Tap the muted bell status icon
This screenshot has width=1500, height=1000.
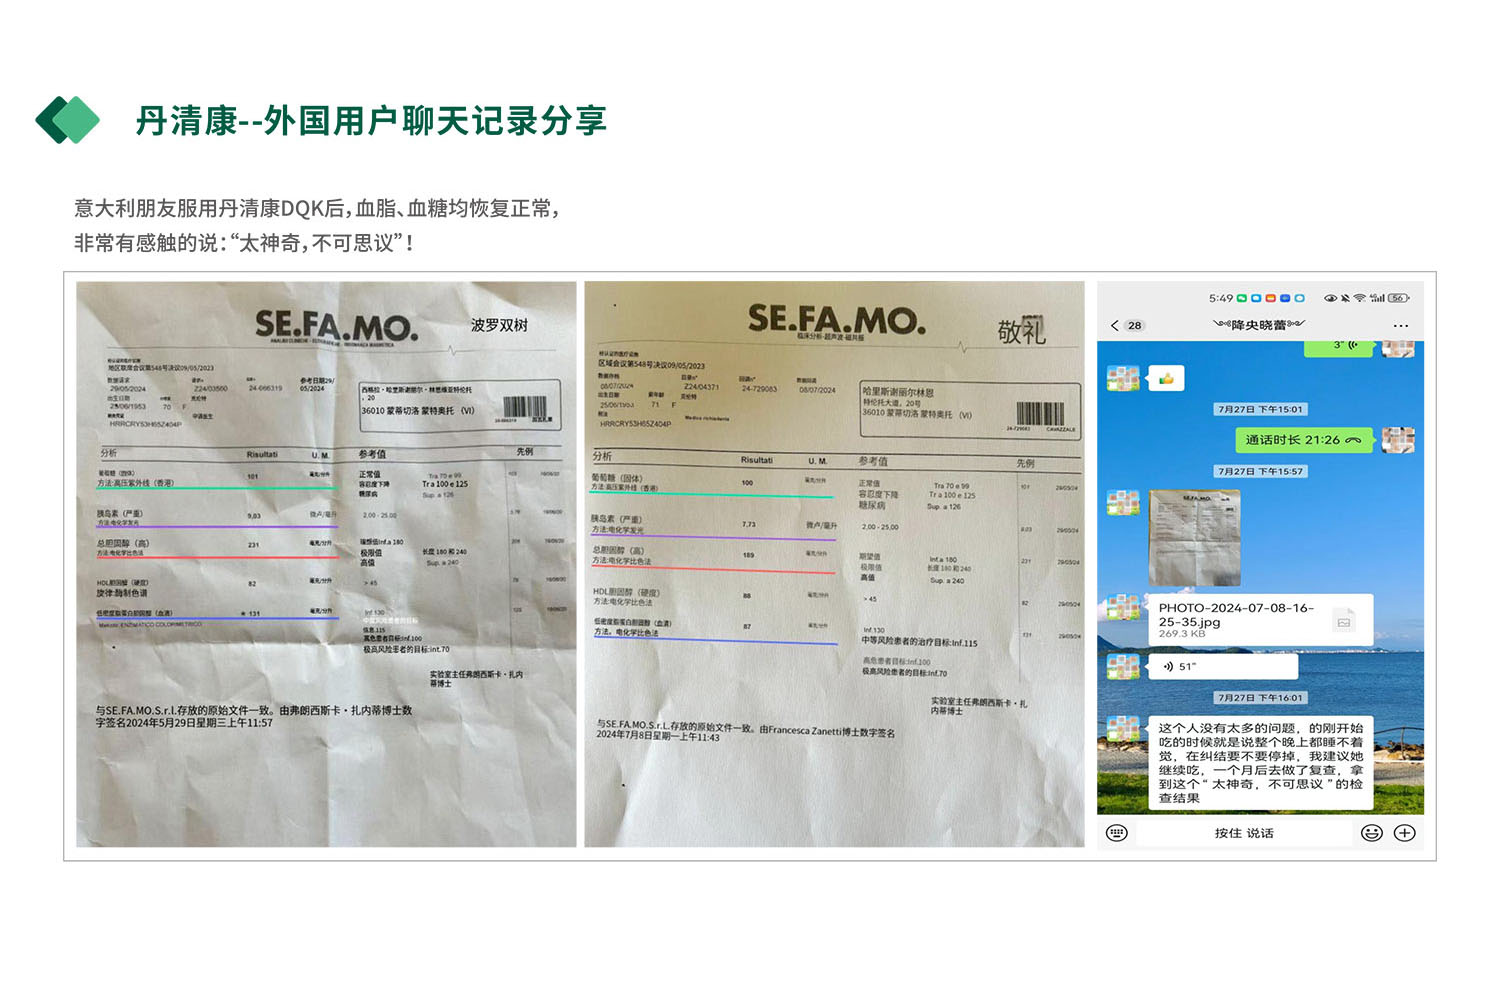click(x=1345, y=298)
